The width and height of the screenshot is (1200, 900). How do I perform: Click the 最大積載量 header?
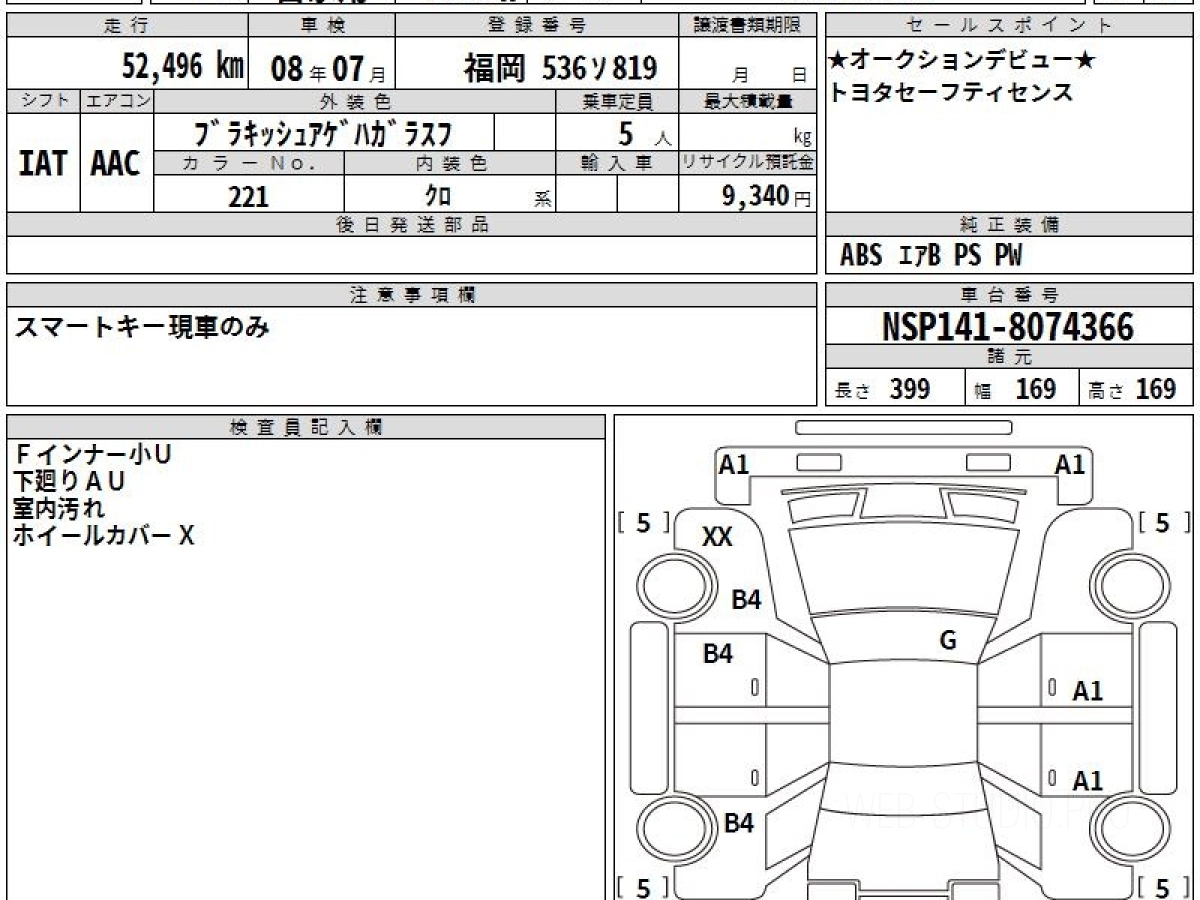tap(748, 101)
